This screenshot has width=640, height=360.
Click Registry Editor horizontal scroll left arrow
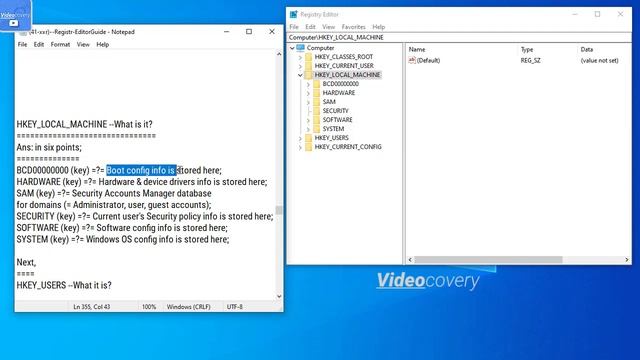click(x=410, y=260)
